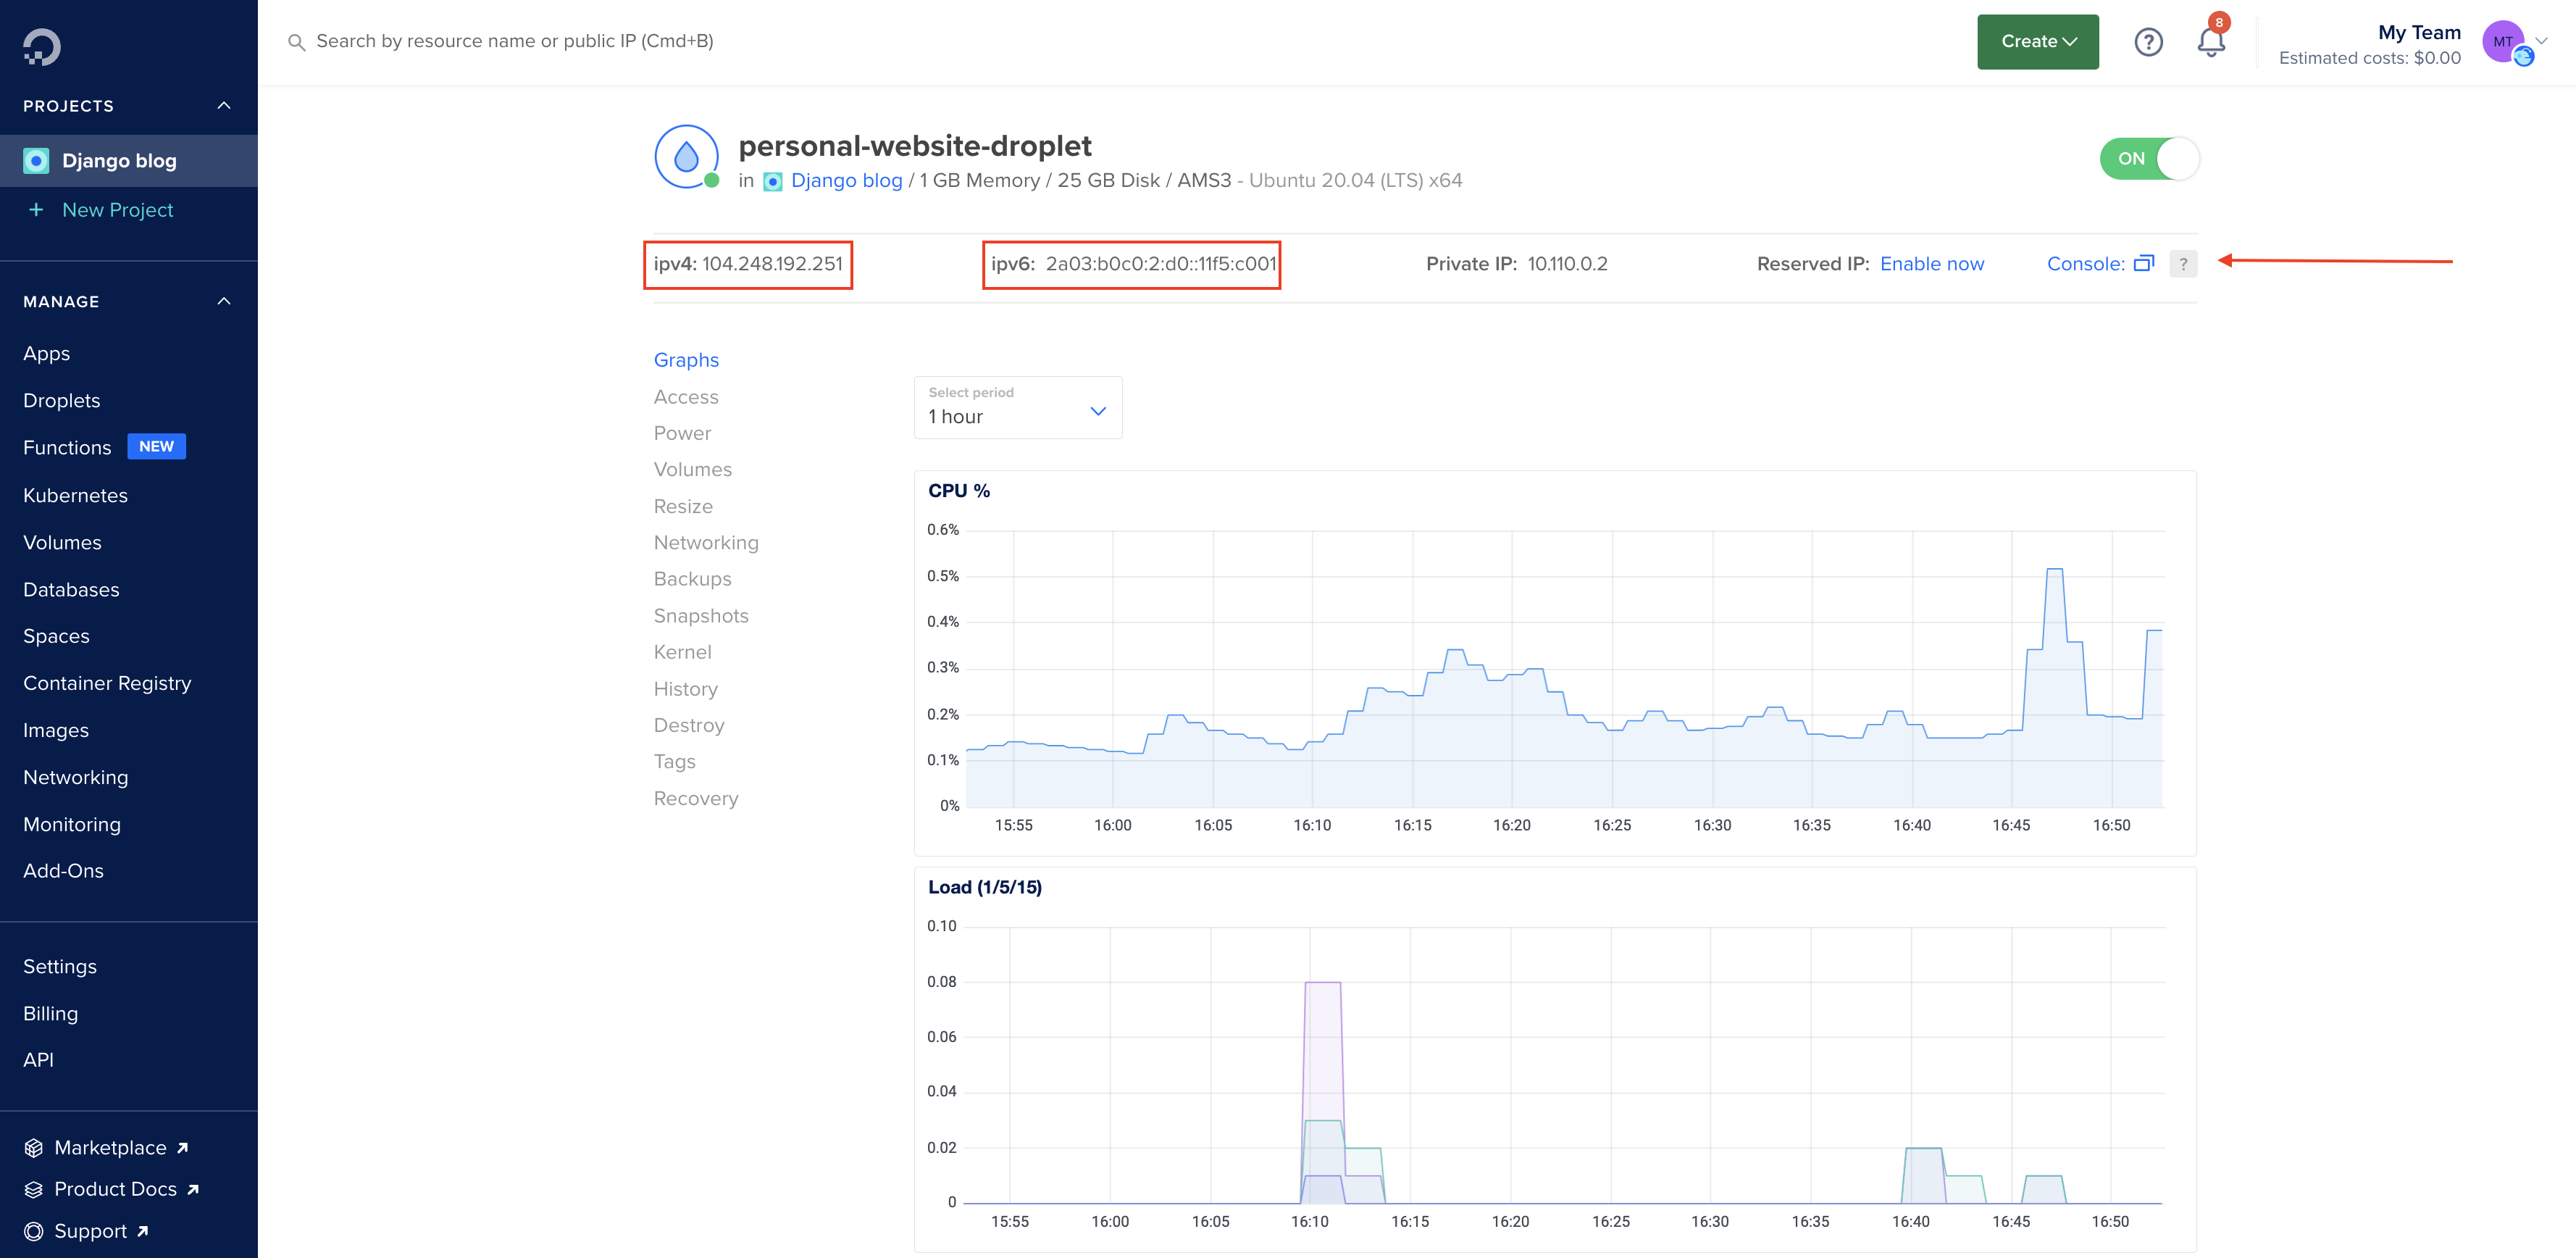Select the Graphs tab

coord(686,360)
